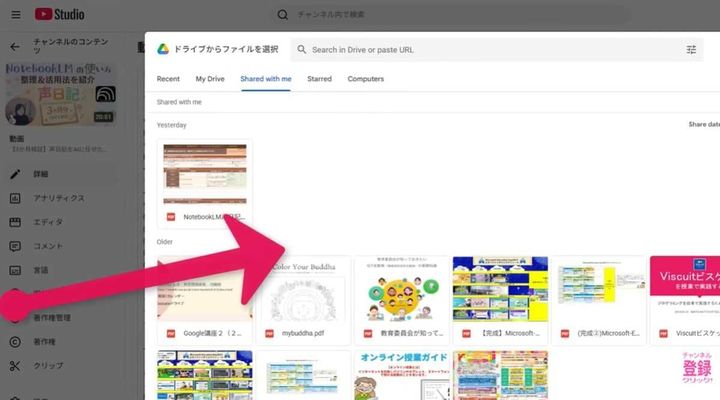720x400 pixels.
Task: Sort by the Share date header
Action: (x=704, y=124)
